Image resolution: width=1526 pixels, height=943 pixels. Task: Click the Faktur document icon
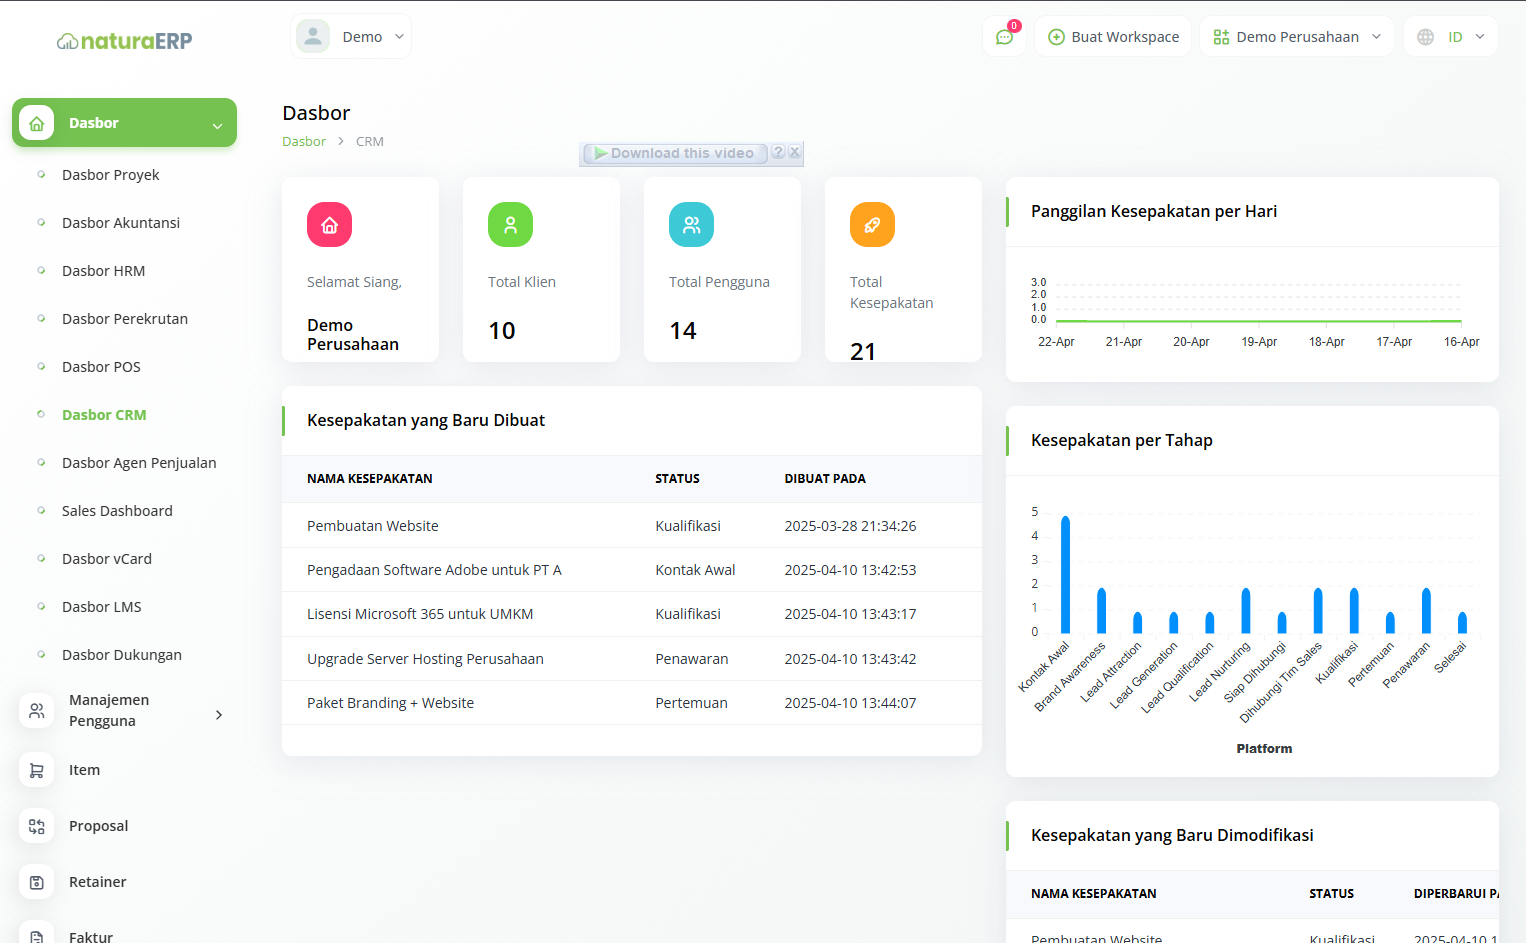tap(37, 936)
